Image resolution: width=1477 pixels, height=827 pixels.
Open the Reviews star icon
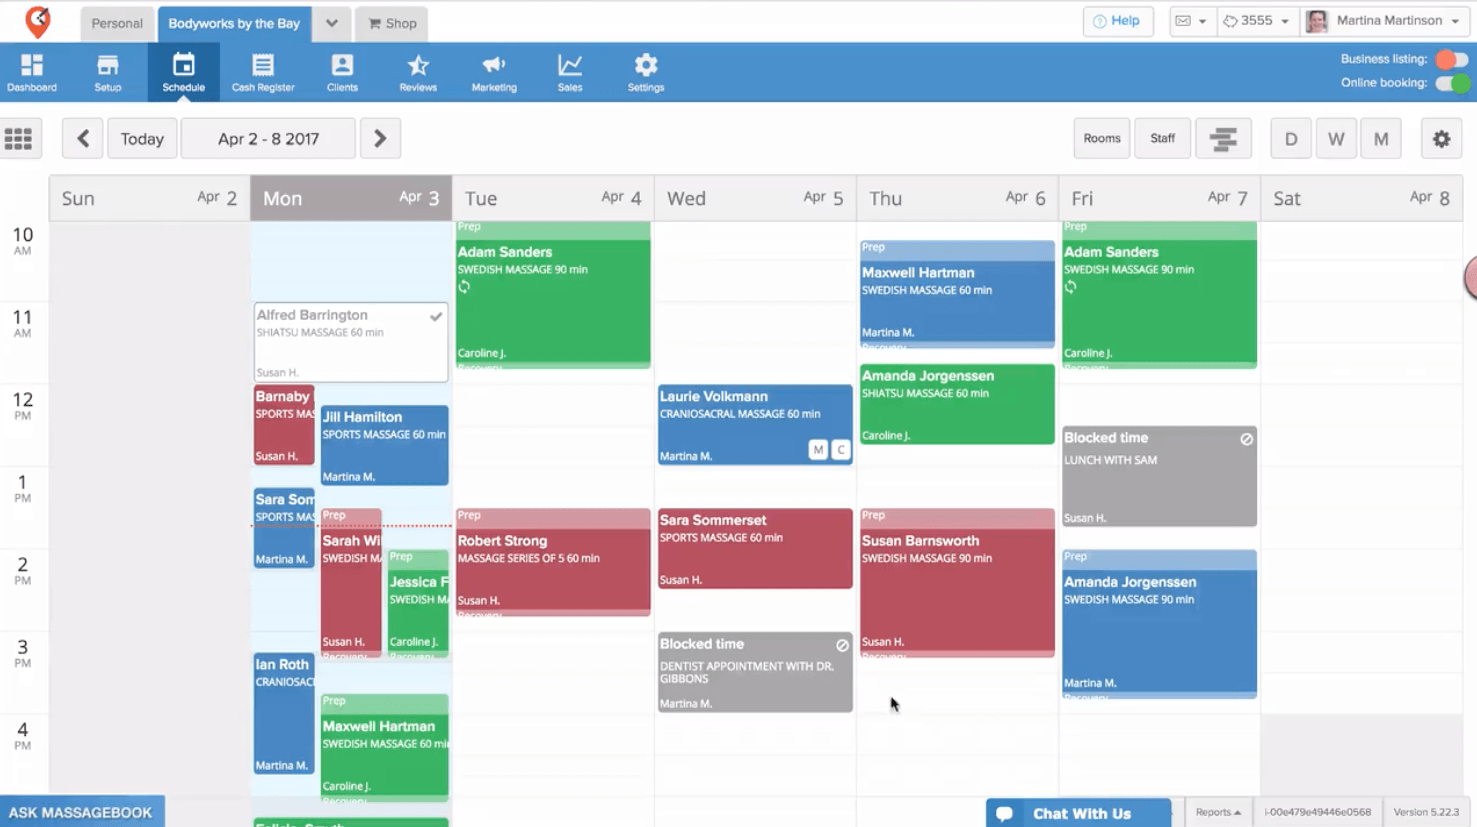(x=418, y=72)
